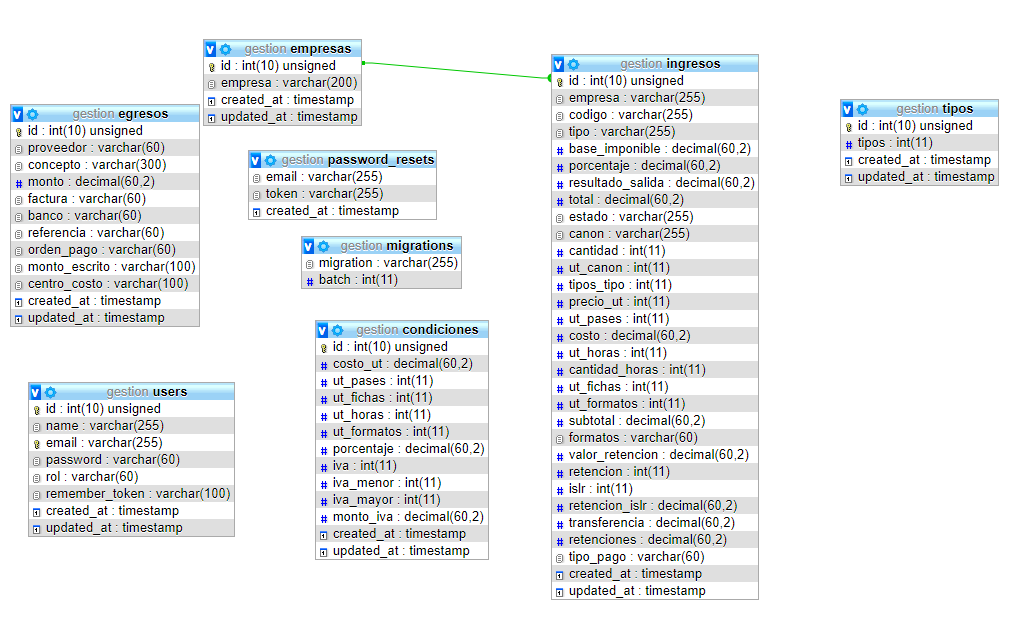Click the hash icon beside ingresos base_imponible

(x=560, y=150)
